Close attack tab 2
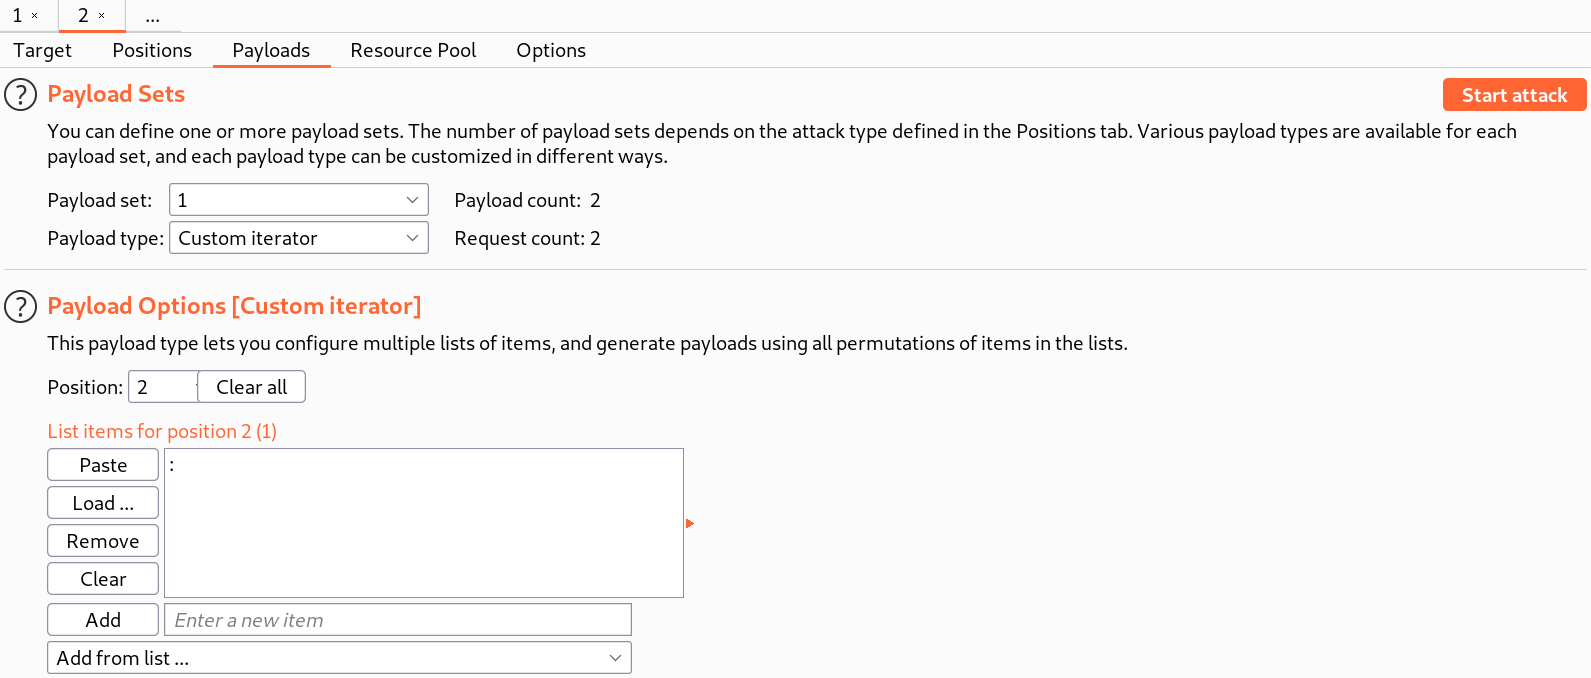The image size is (1591, 678). tap(101, 16)
